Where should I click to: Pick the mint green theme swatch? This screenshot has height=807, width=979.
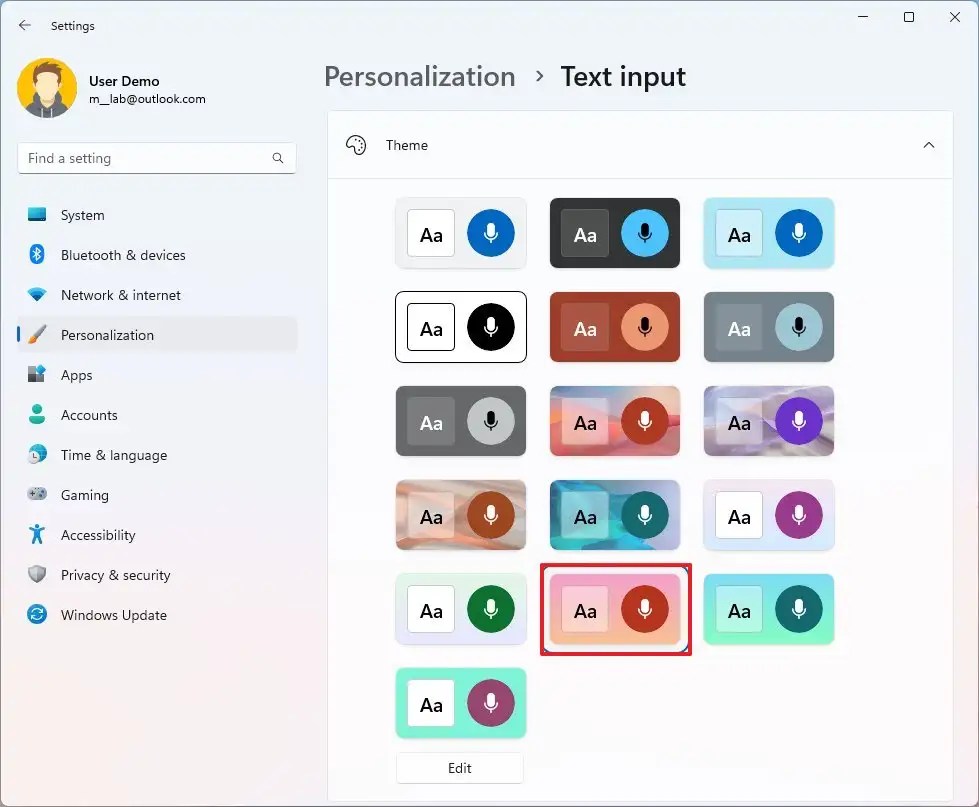460,704
